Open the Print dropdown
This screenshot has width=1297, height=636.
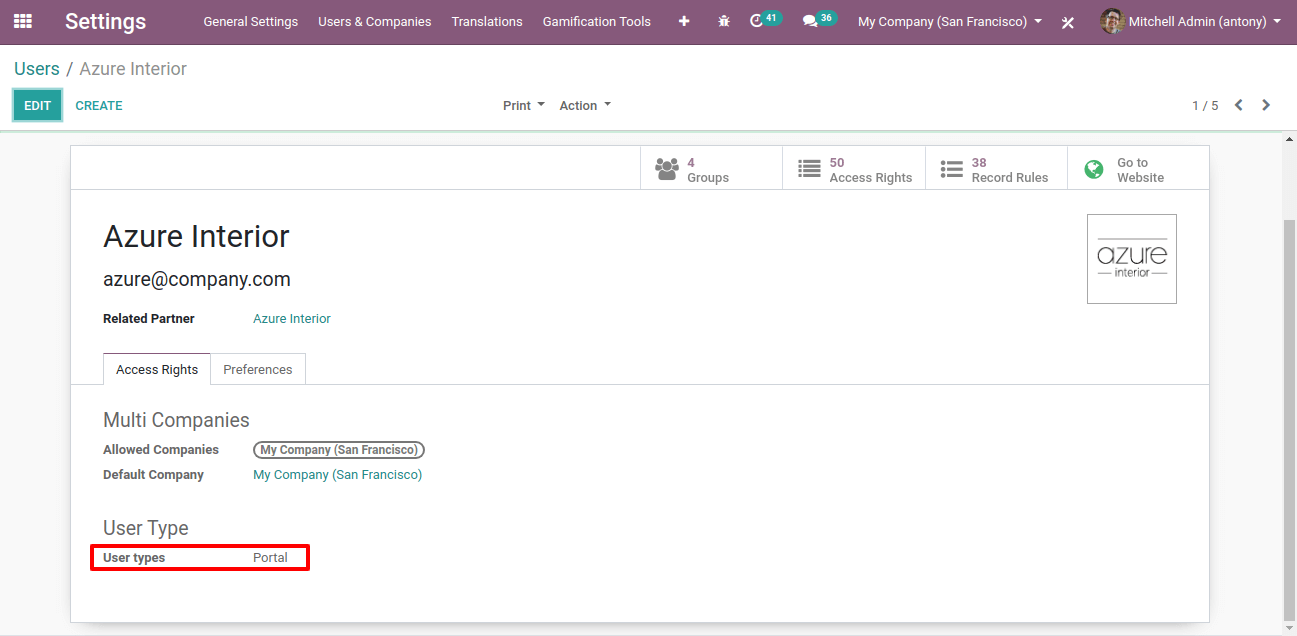coord(524,105)
